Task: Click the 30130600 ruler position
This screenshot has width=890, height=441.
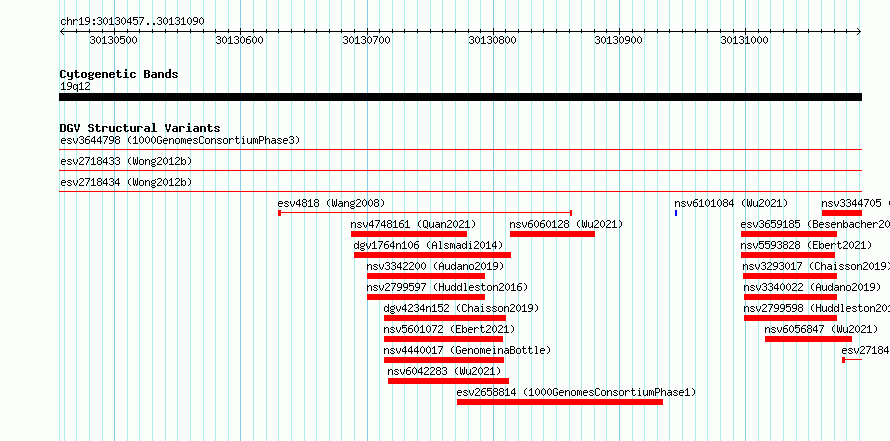Action: point(240,40)
